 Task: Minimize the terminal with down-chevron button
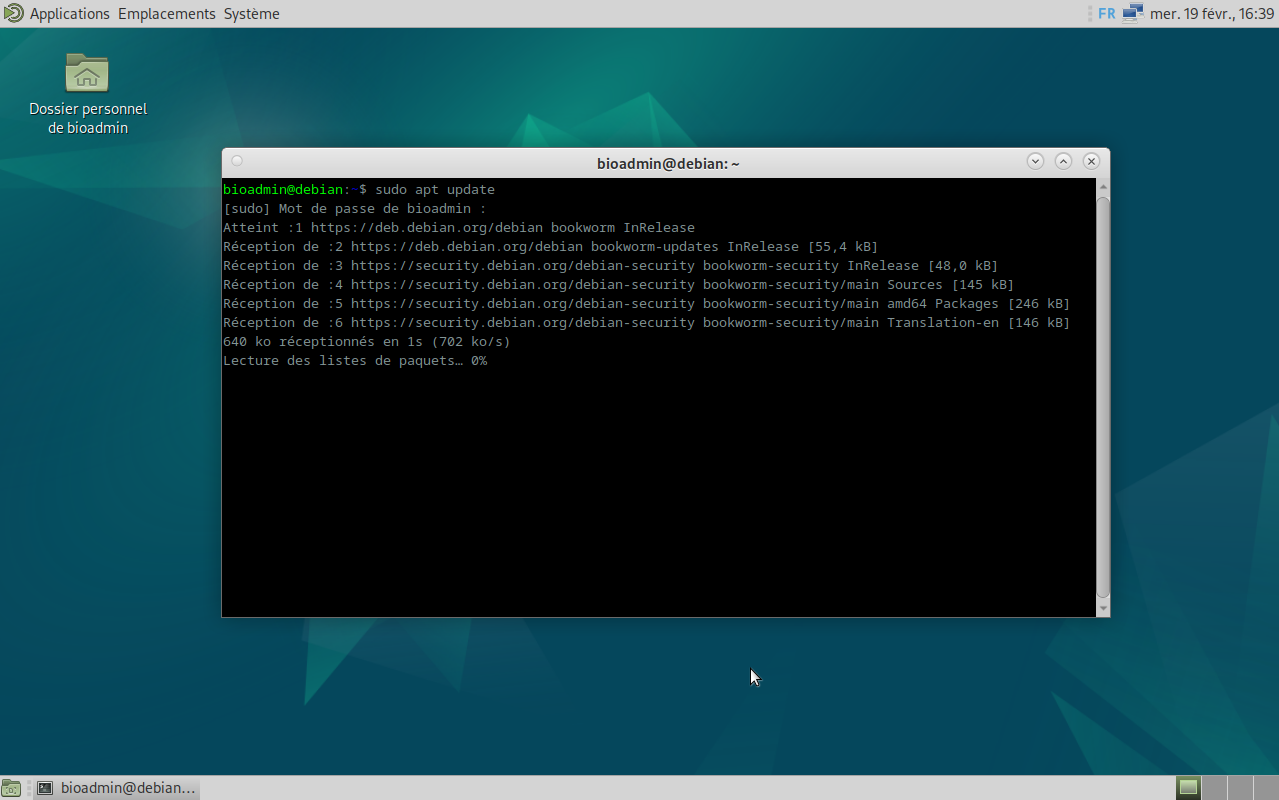[1035, 161]
